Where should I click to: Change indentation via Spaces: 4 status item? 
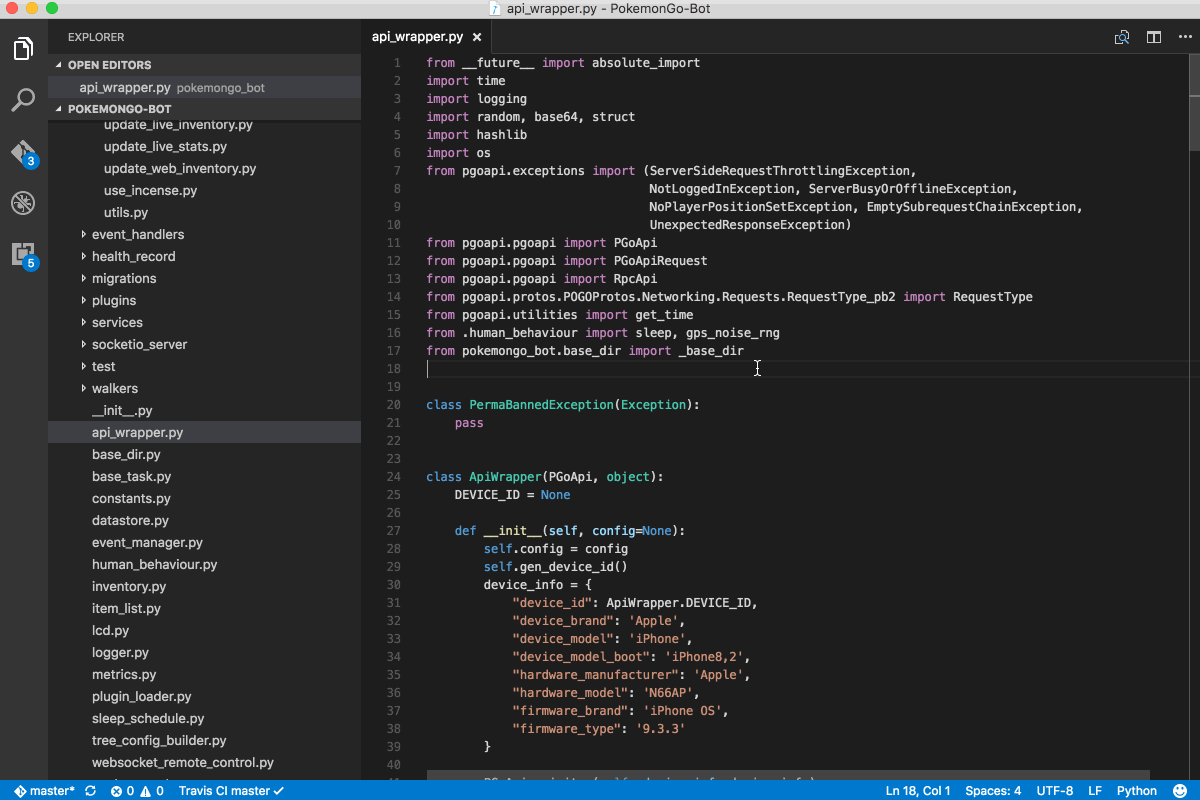(x=992, y=790)
